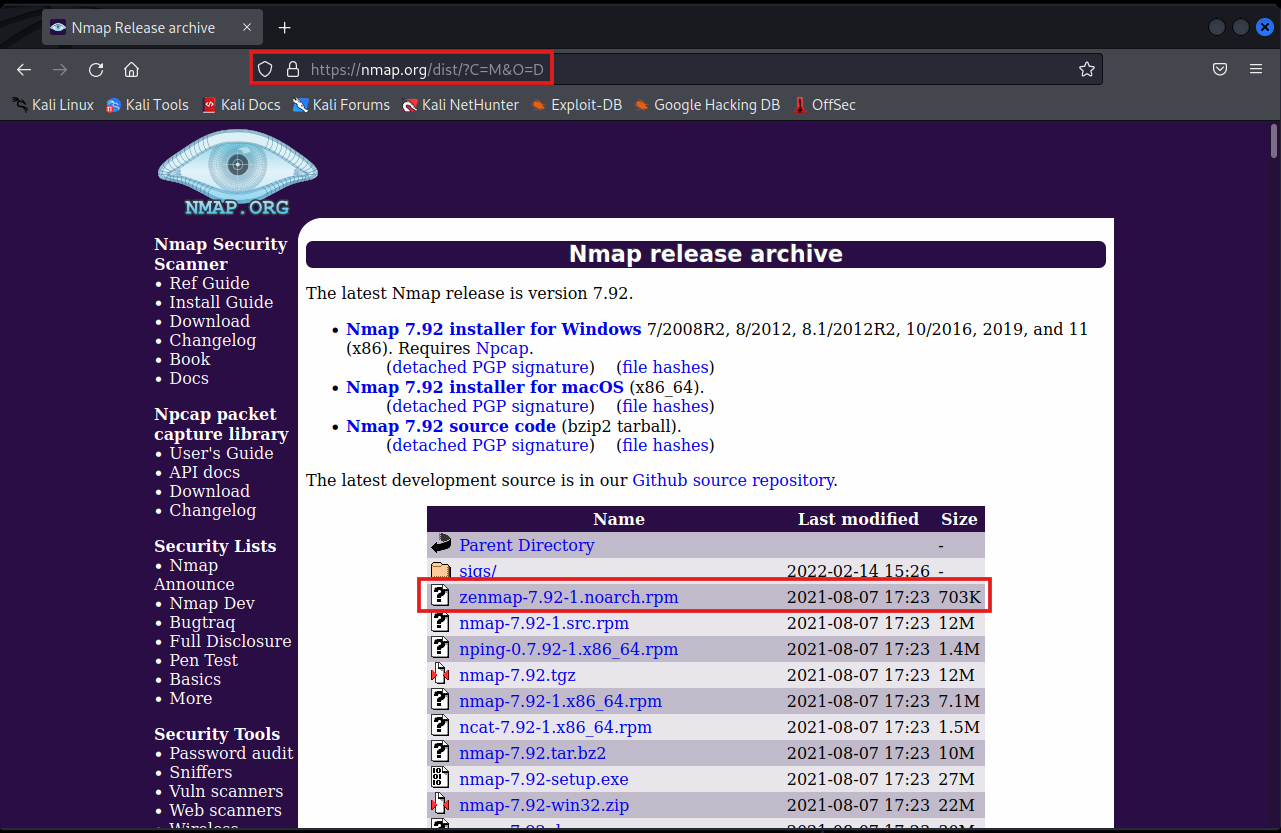Open the Ref Guide sidebar link
The width and height of the screenshot is (1281, 833).
209,283
